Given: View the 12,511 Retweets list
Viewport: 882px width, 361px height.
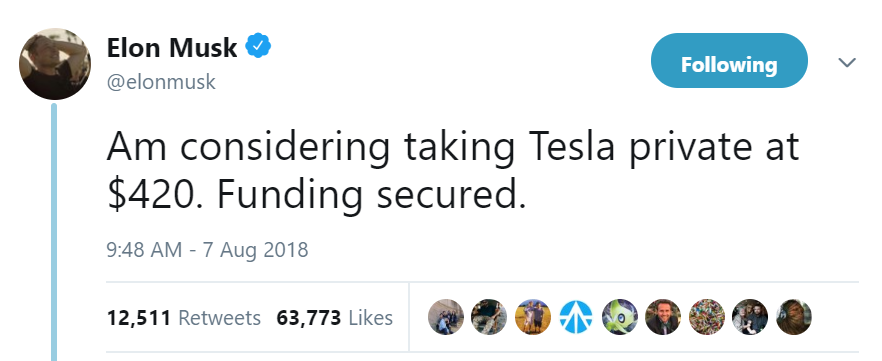Looking at the screenshot, I should click(183, 318).
